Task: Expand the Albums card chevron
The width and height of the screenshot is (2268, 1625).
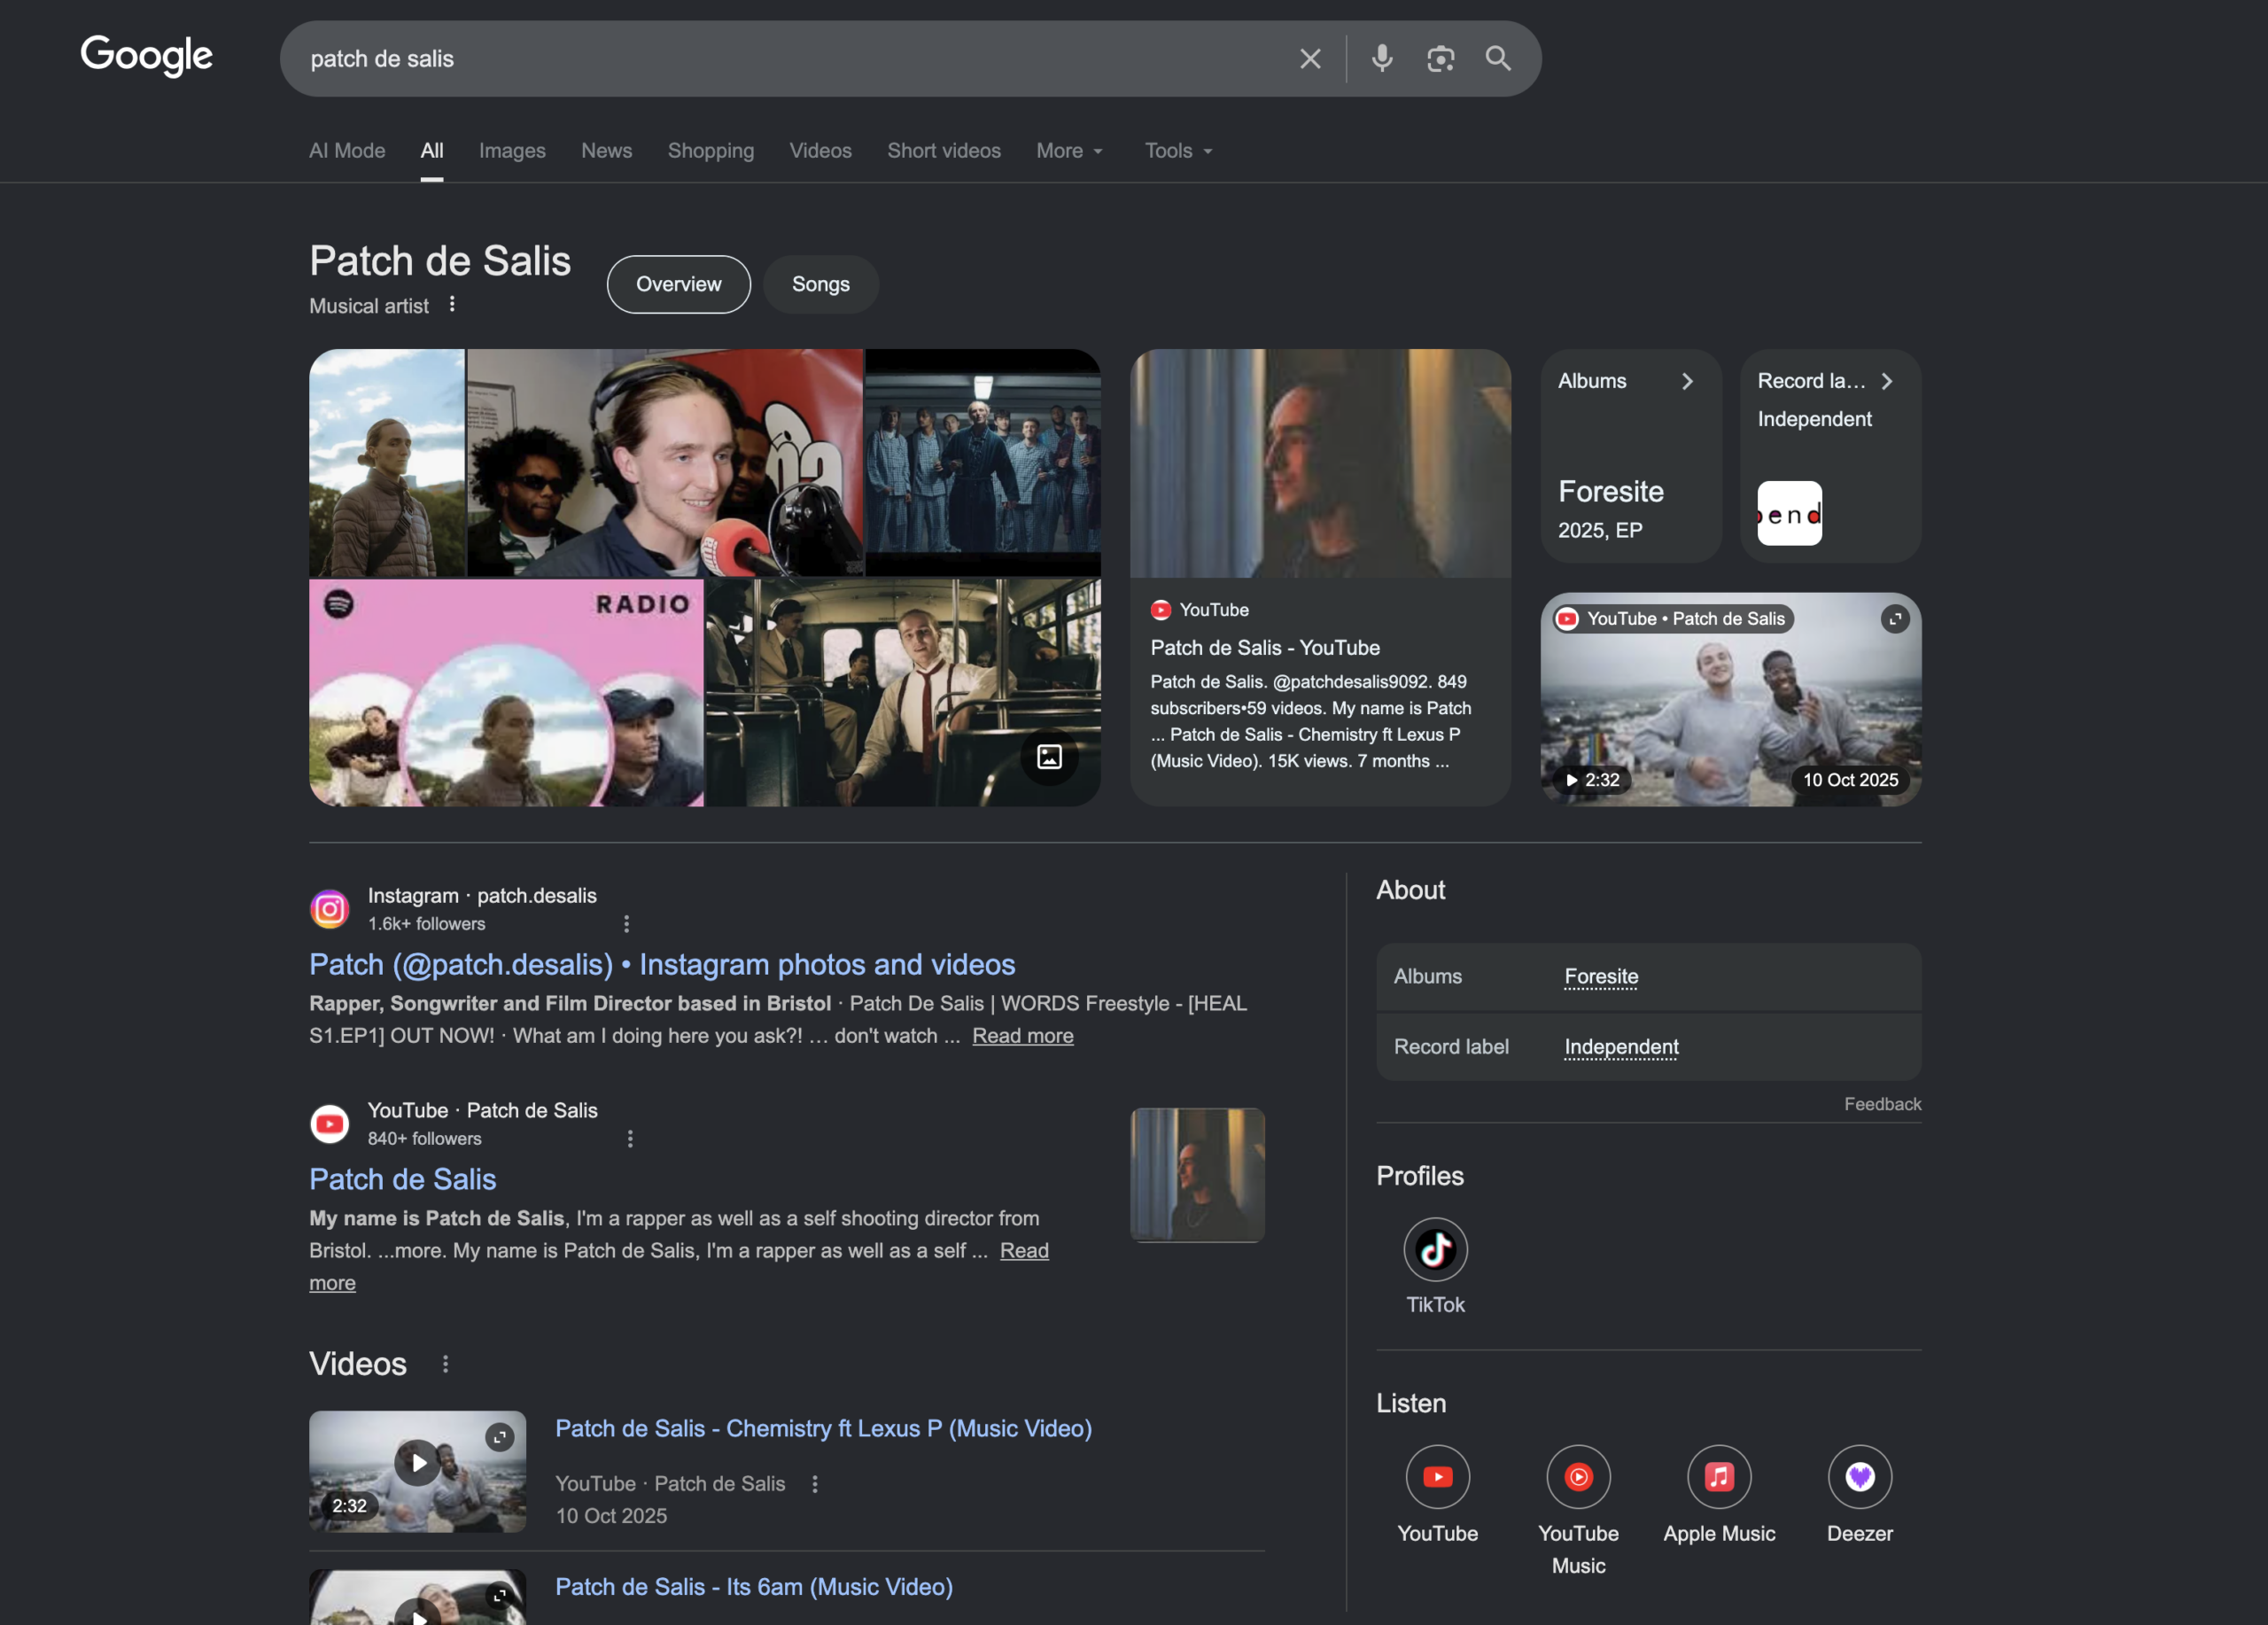Action: 1687,381
